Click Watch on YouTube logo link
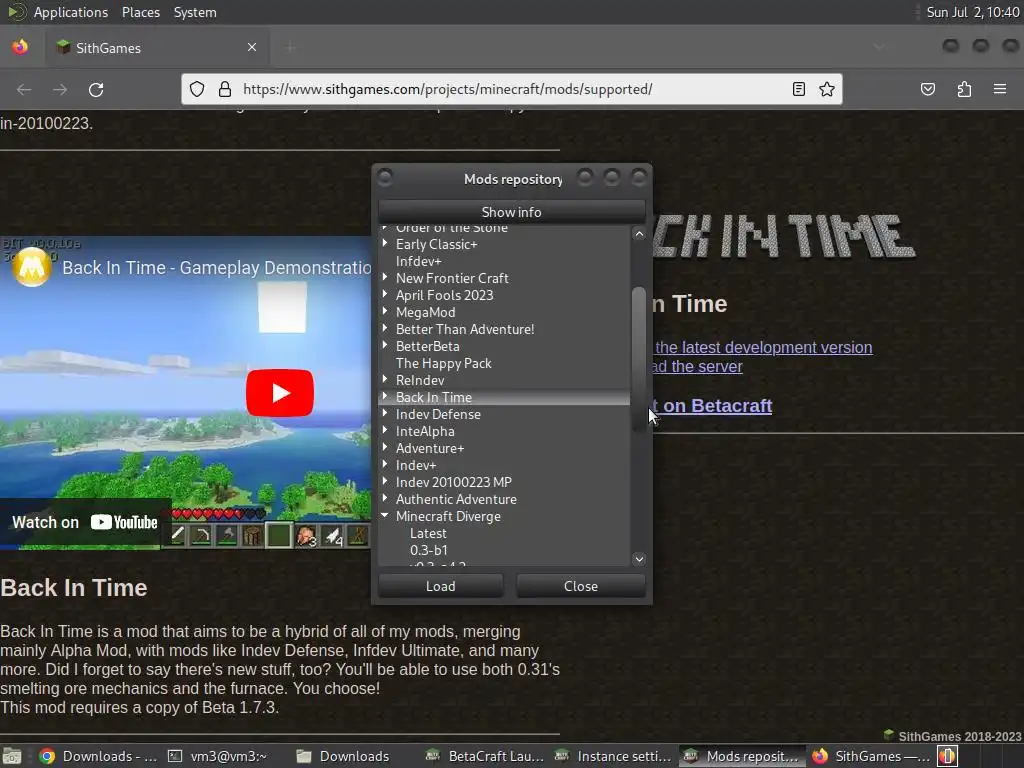The height and width of the screenshot is (768, 1024). pos(85,522)
